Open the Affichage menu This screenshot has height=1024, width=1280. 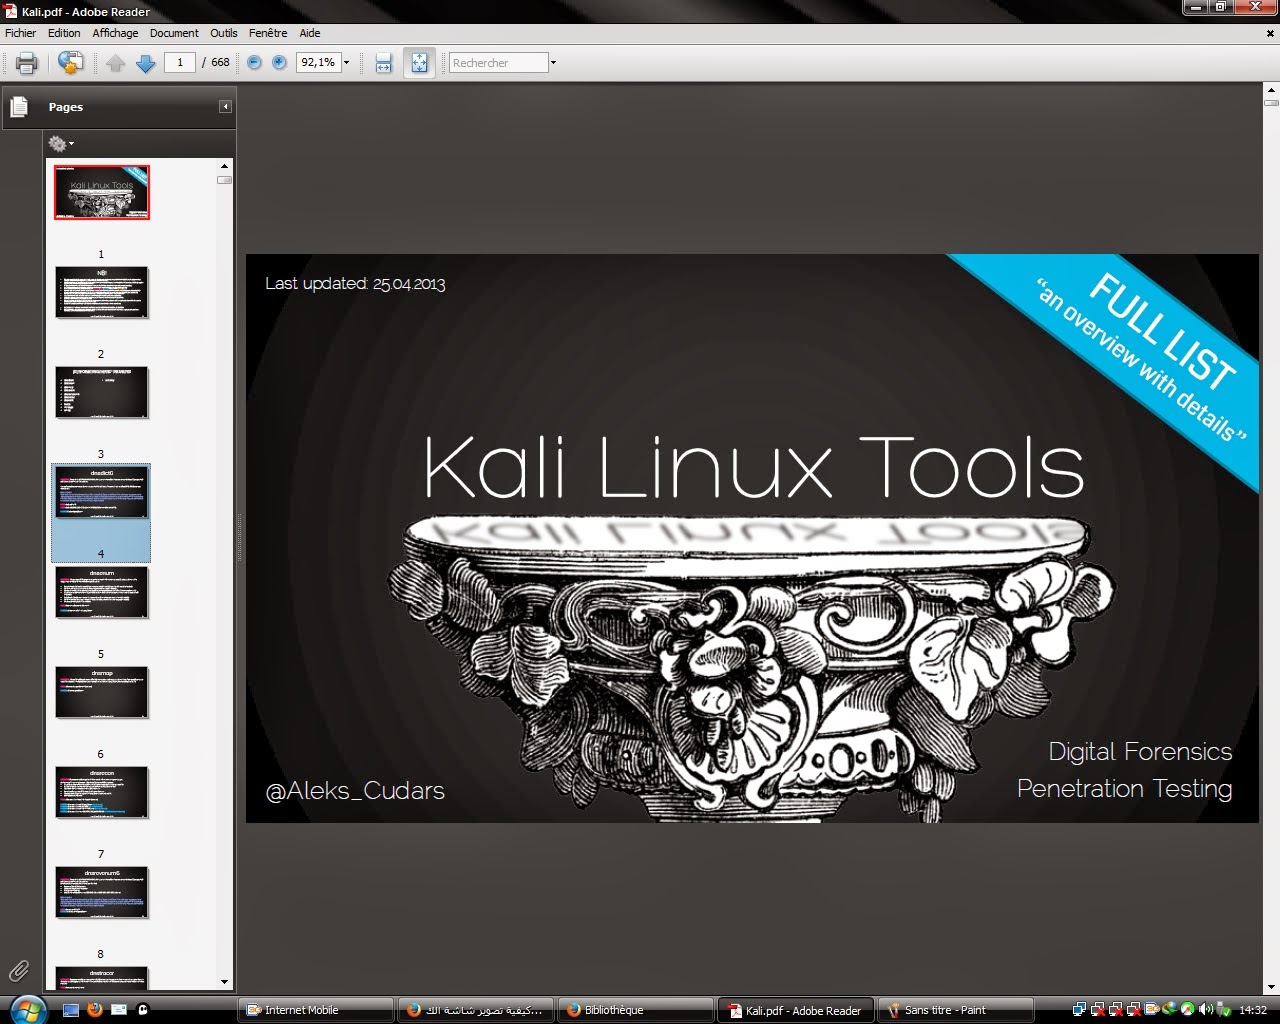click(115, 33)
